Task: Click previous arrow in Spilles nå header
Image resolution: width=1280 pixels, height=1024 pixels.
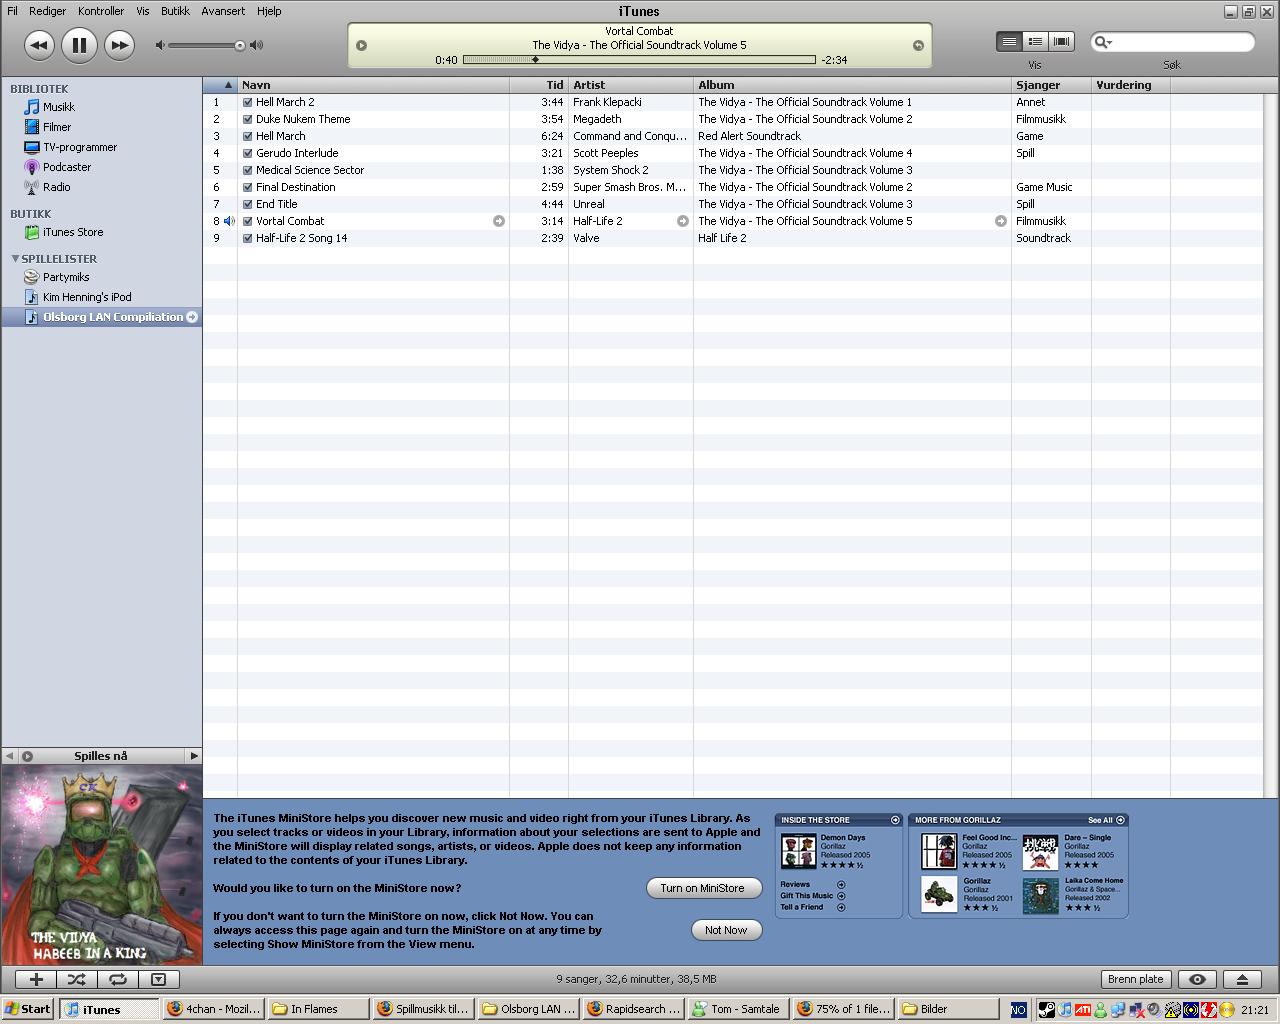Action: pyautogui.click(x=9, y=756)
